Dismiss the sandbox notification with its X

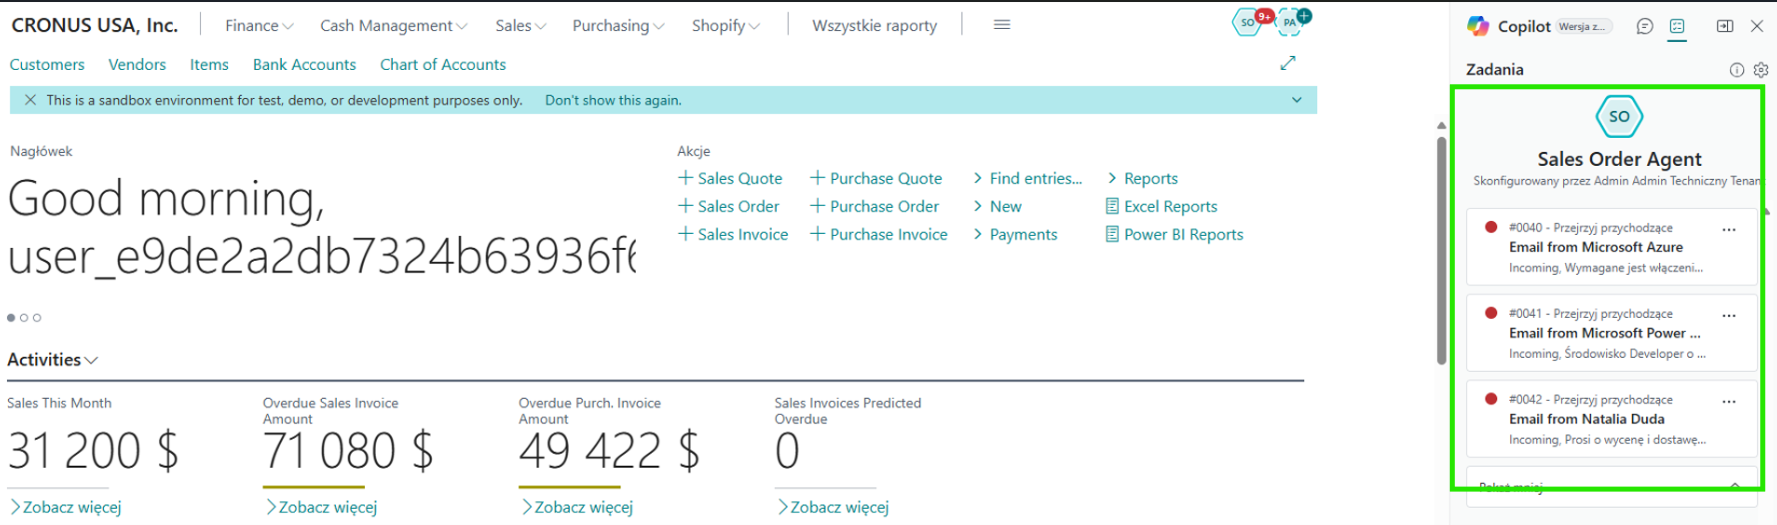tap(30, 100)
